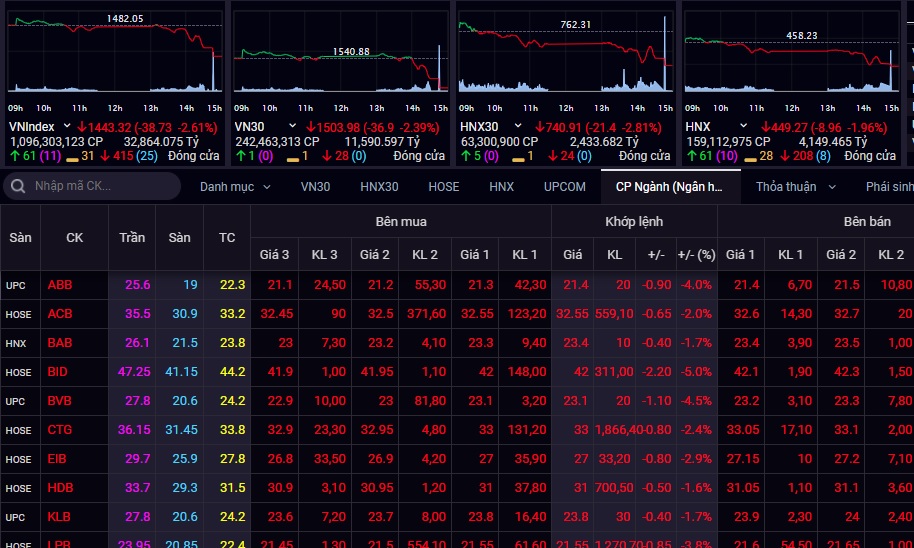The height and width of the screenshot is (548, 914).
Task: Select the ACB stock symbol
Action: (60, 314)
